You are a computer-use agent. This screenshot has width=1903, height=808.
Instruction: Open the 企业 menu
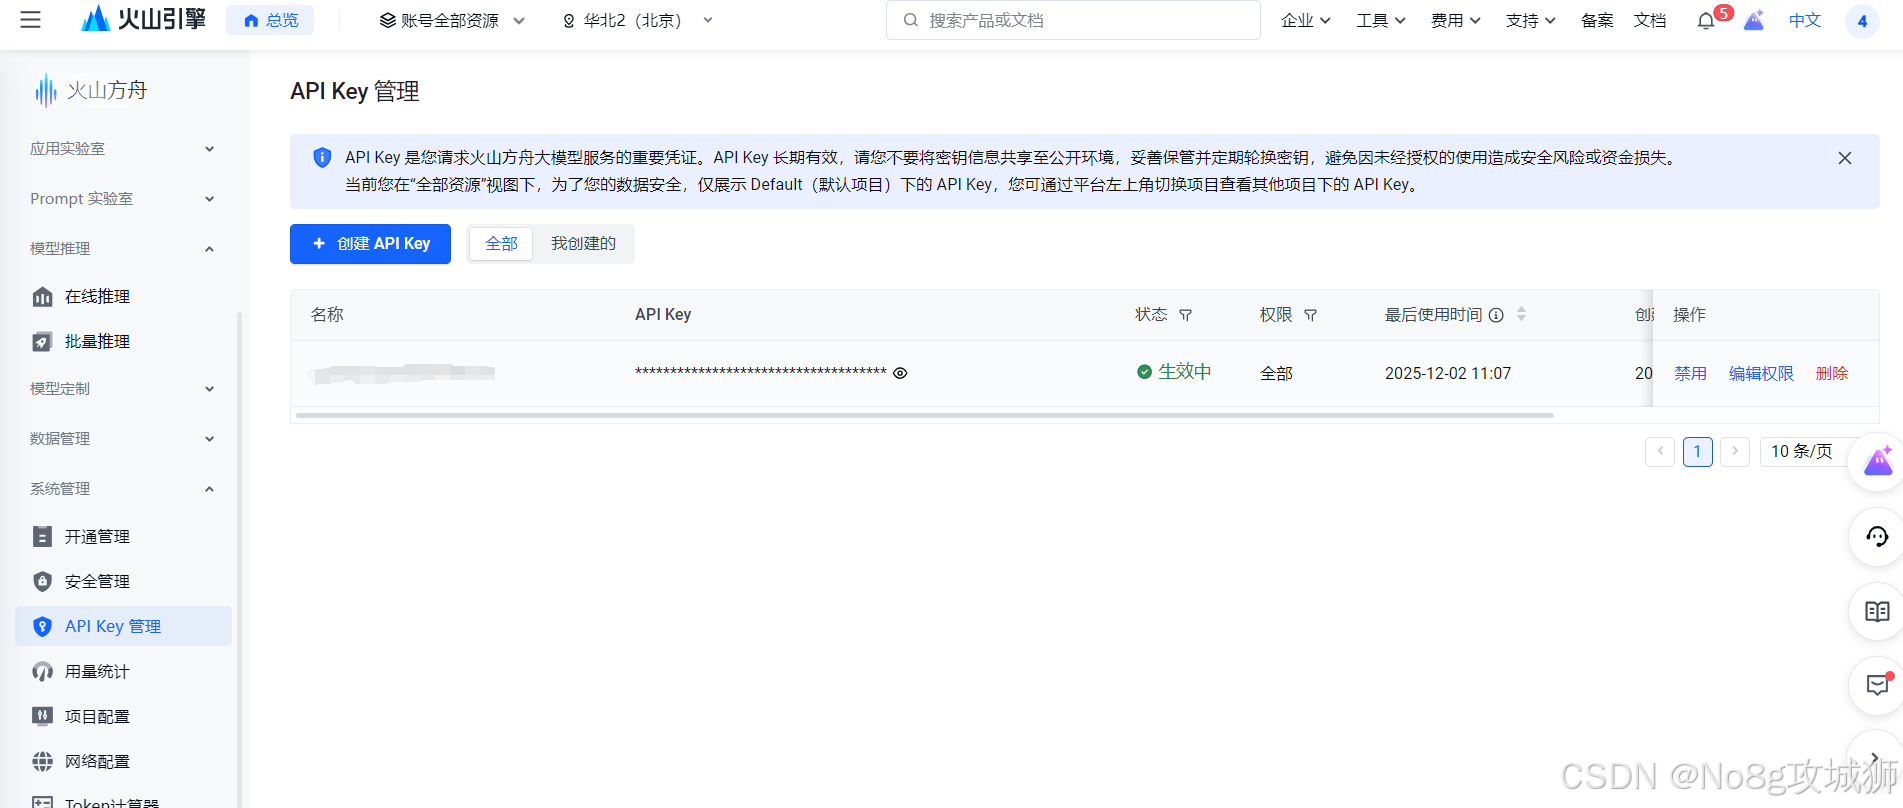pyautogui.click(x=1305, y=20)
